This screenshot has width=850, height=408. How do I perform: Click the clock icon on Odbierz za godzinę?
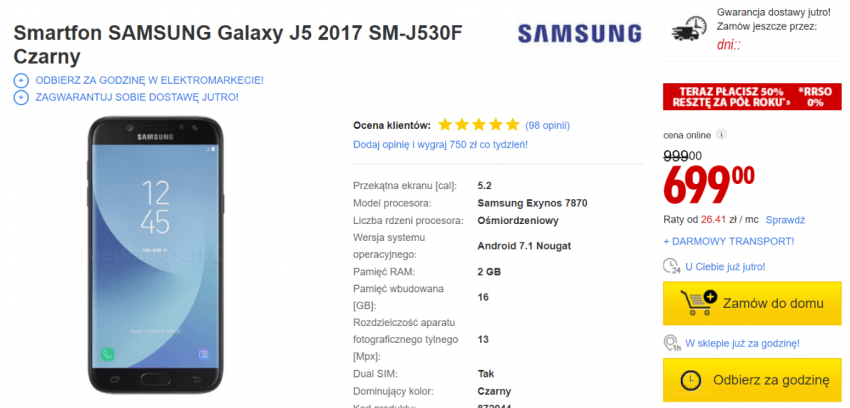(691, 380)
